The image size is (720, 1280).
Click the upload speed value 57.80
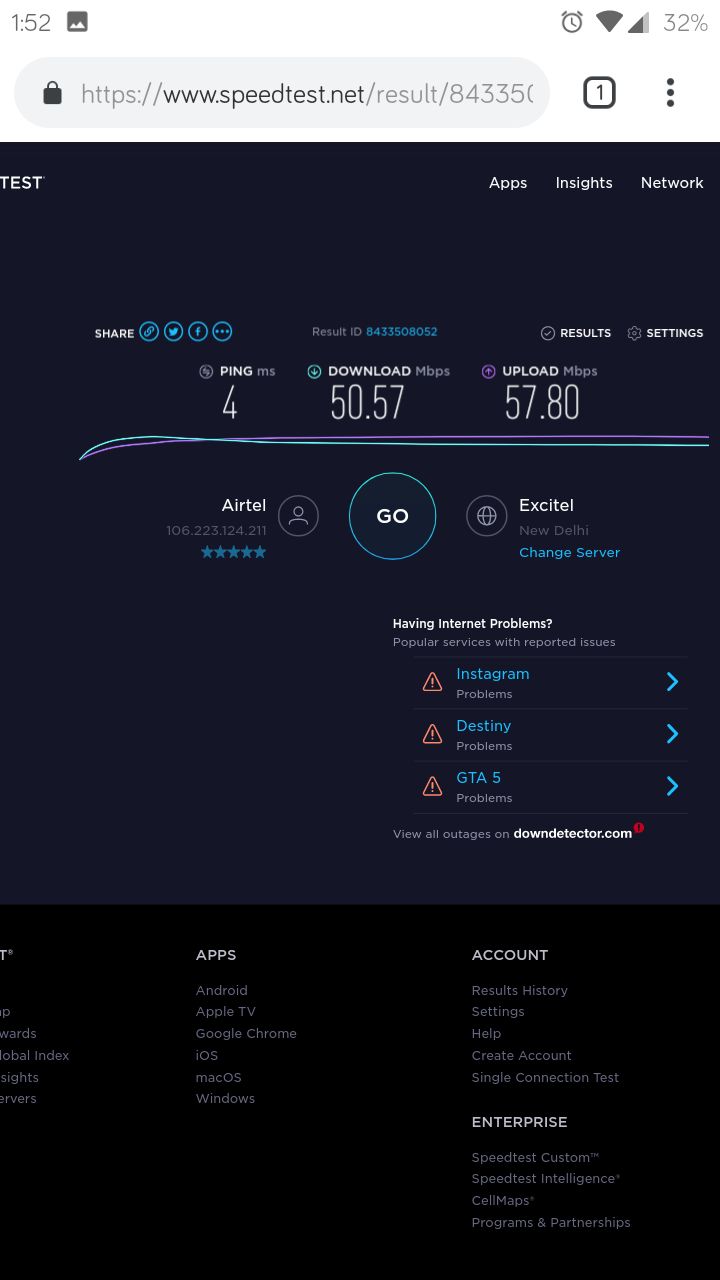pyautogui.click(x=542, y=403)
